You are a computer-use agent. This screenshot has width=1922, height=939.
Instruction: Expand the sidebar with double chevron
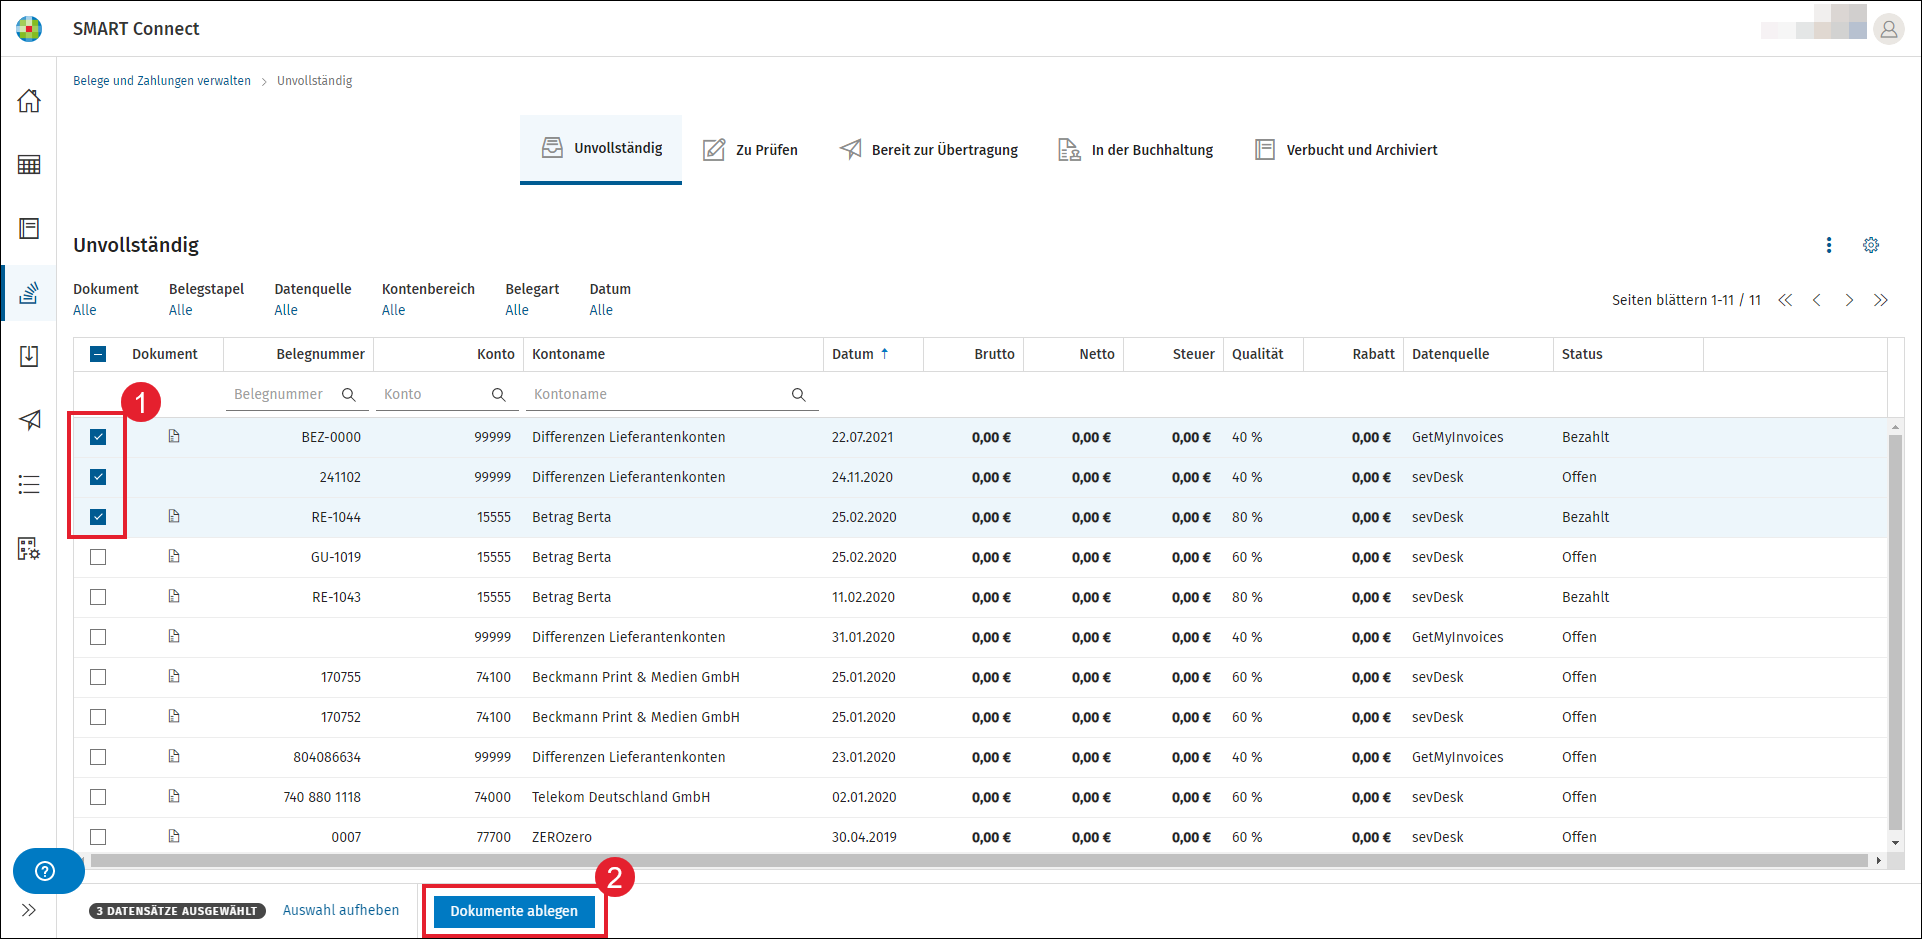(29, 910)
